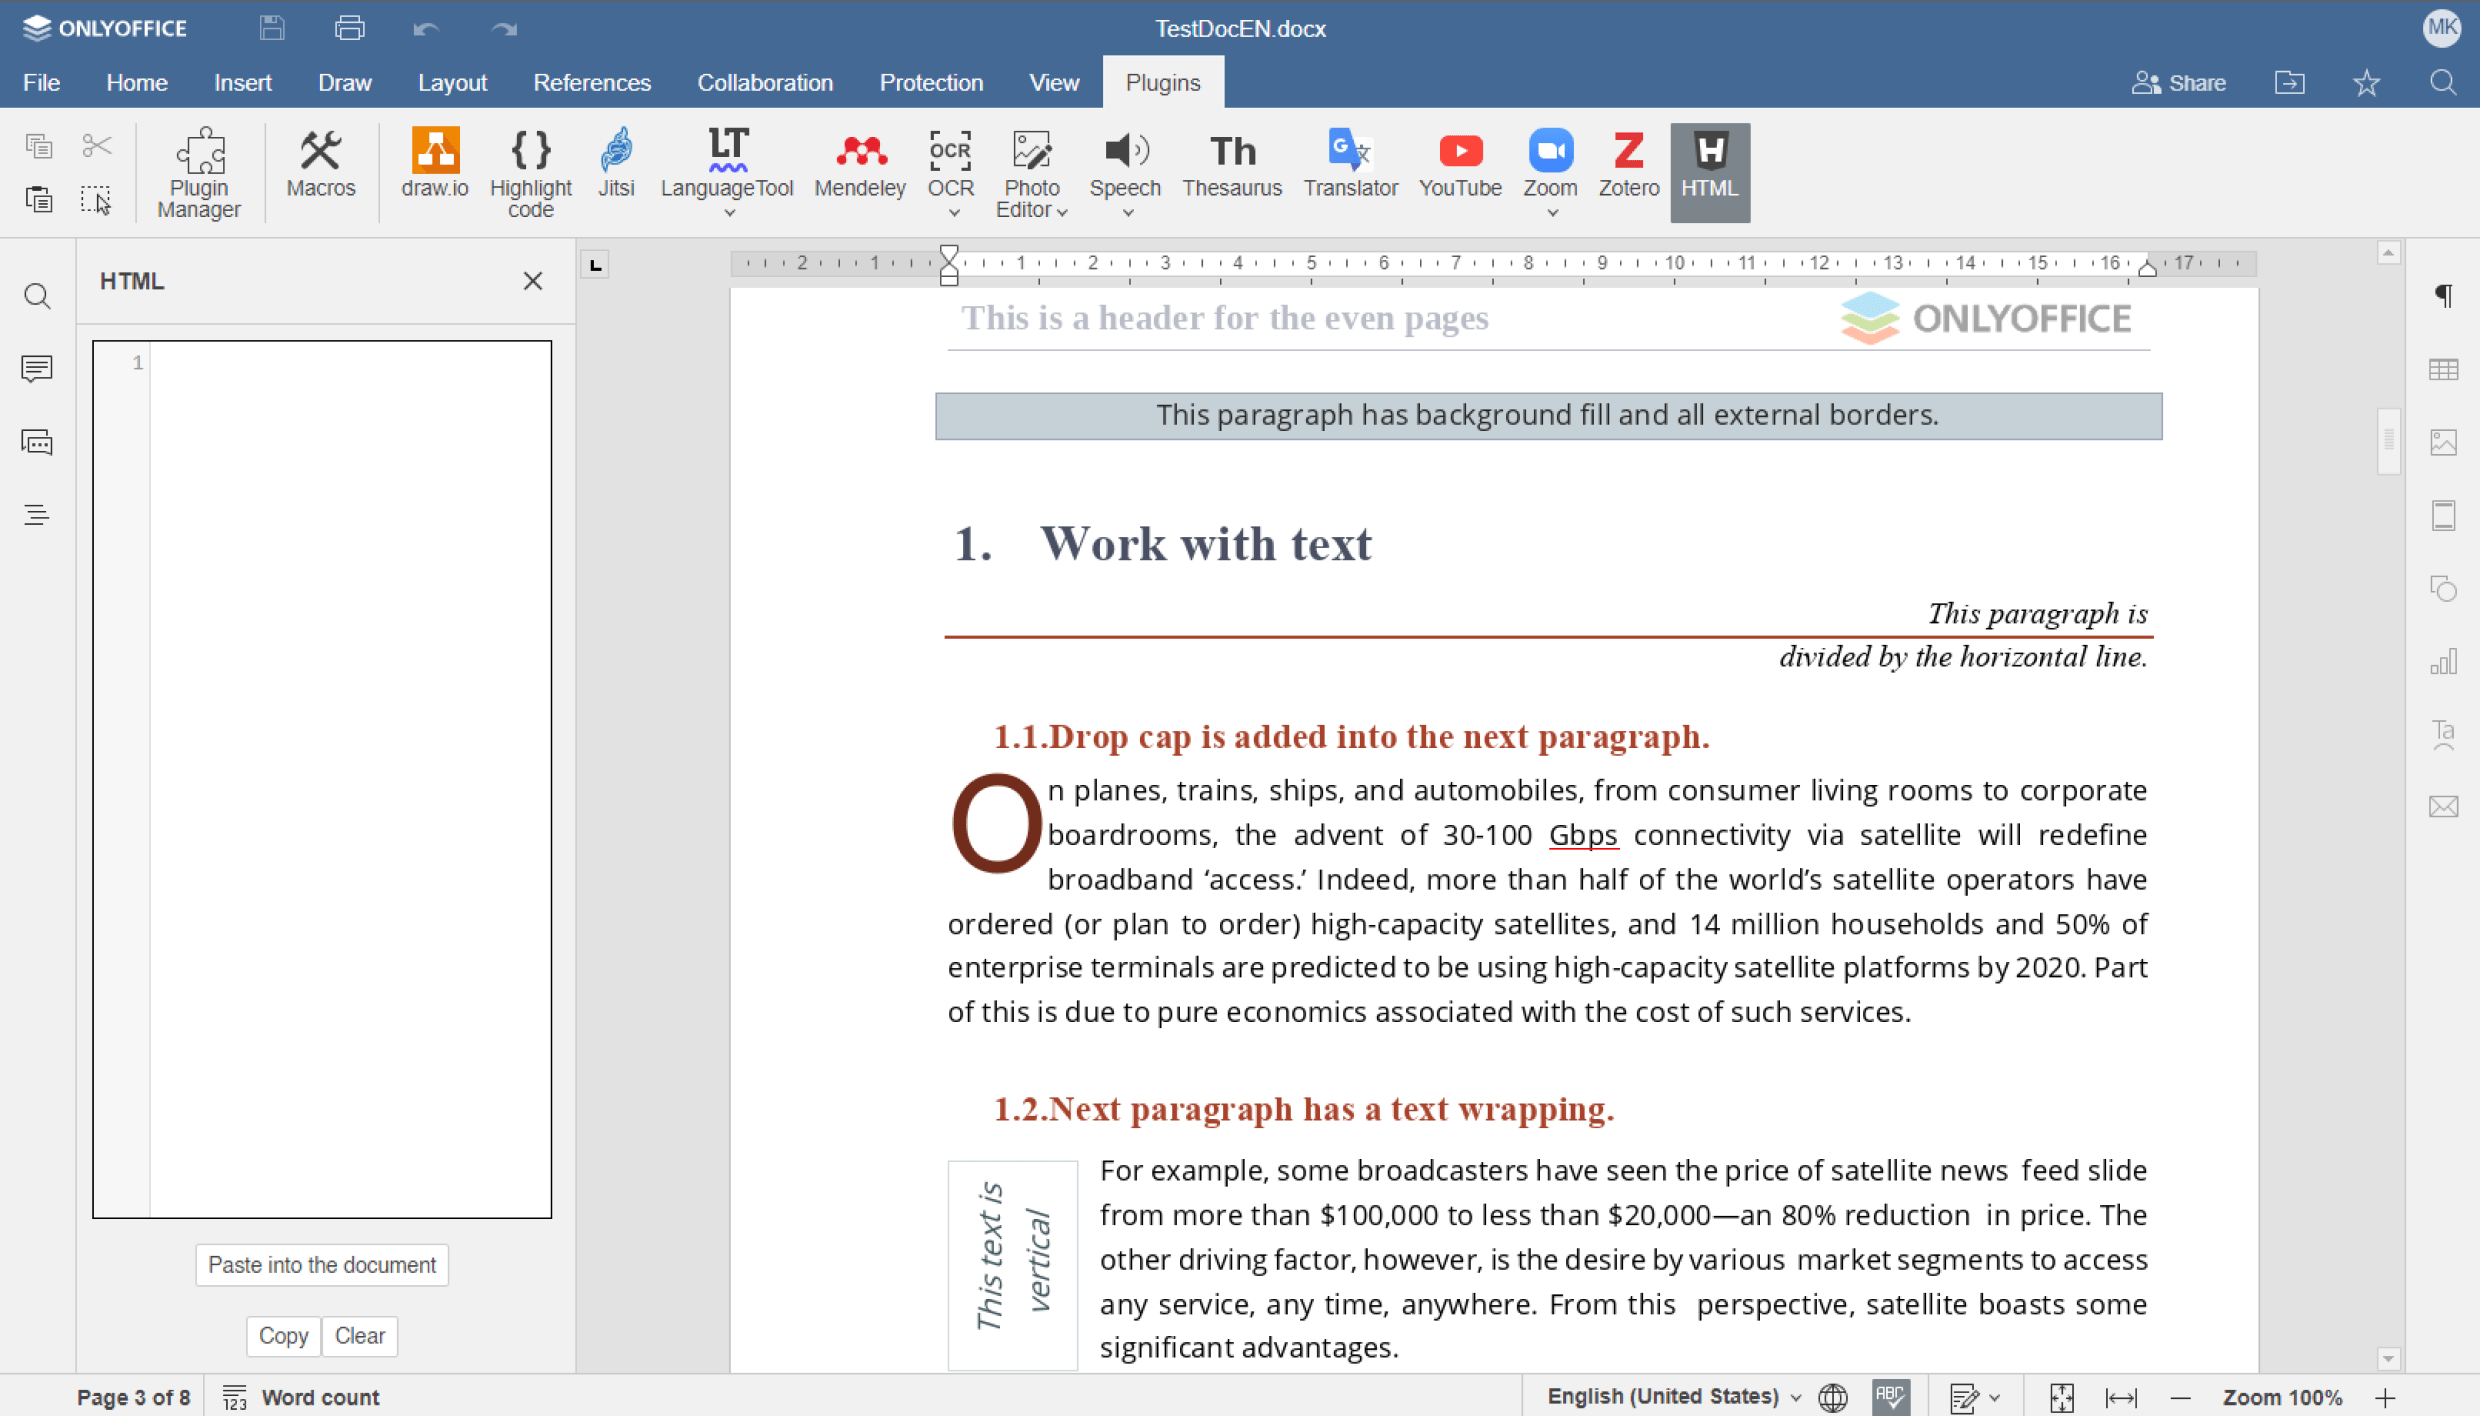Click the YouTube plugin icon
This screenshot has width=2480, height=1416.
1459,164
